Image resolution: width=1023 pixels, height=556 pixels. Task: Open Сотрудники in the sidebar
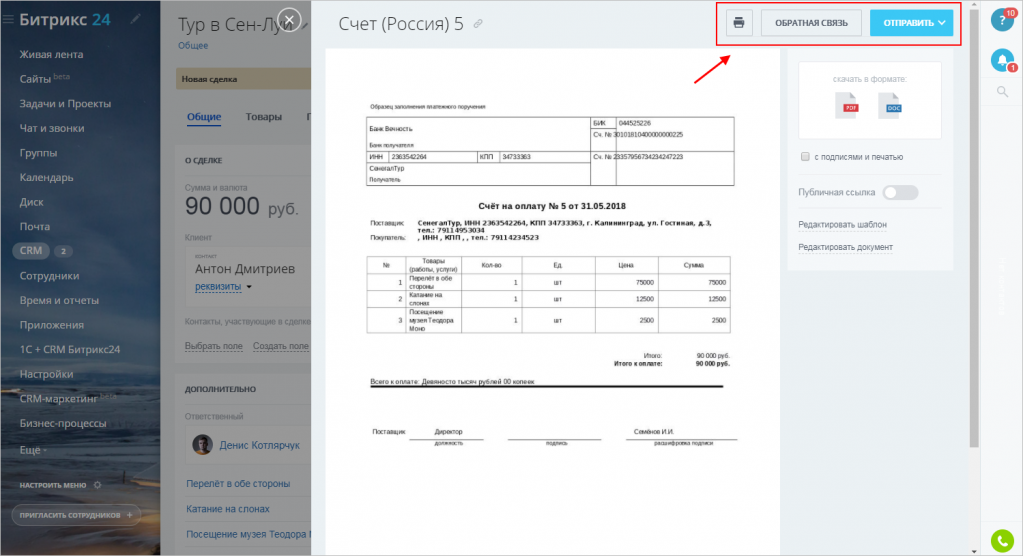pyautogui.click(x=49, y=276)
